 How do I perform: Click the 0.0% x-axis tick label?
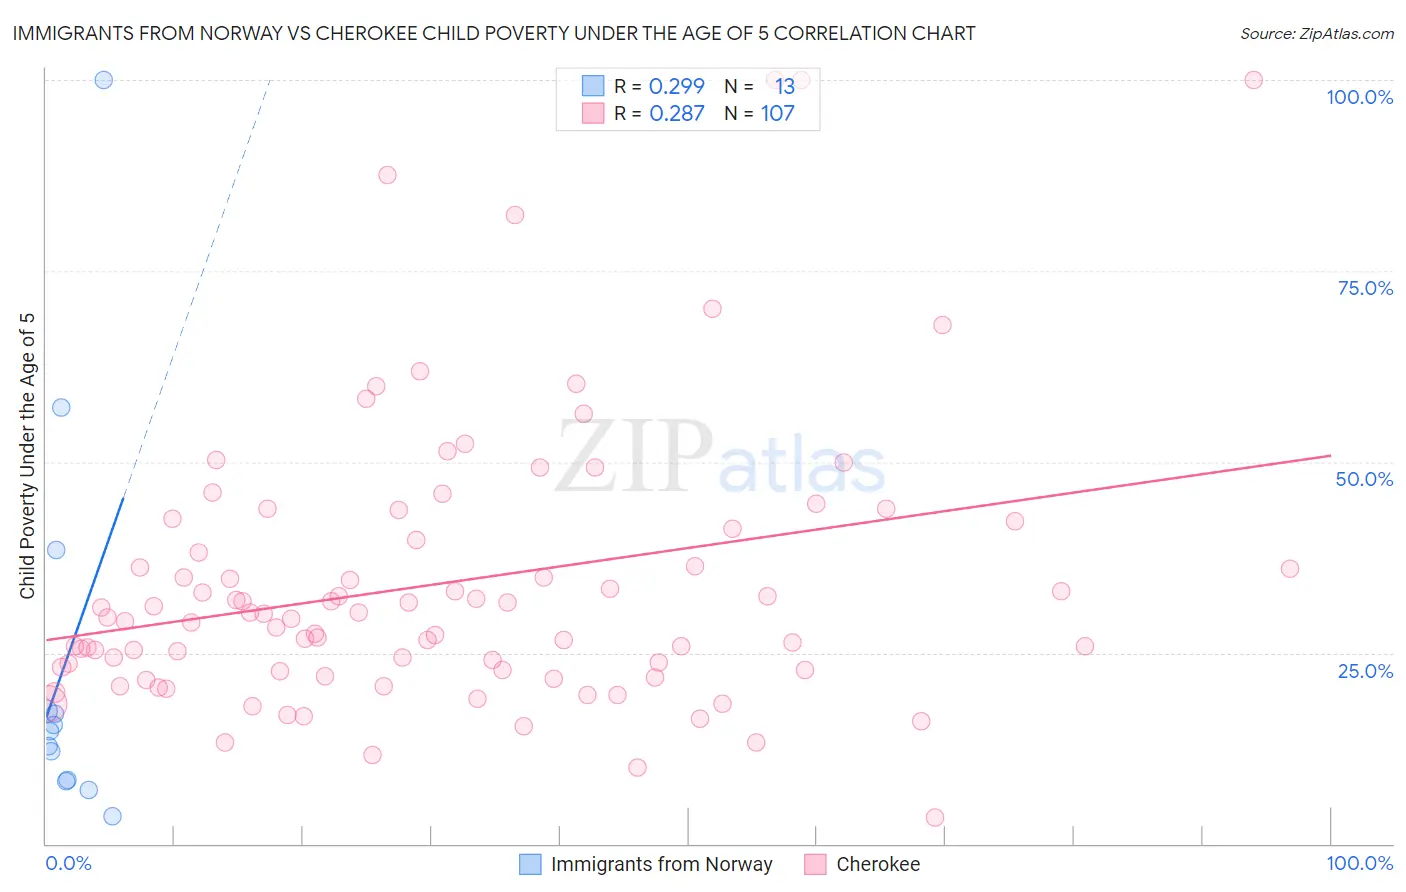[68, 863]
